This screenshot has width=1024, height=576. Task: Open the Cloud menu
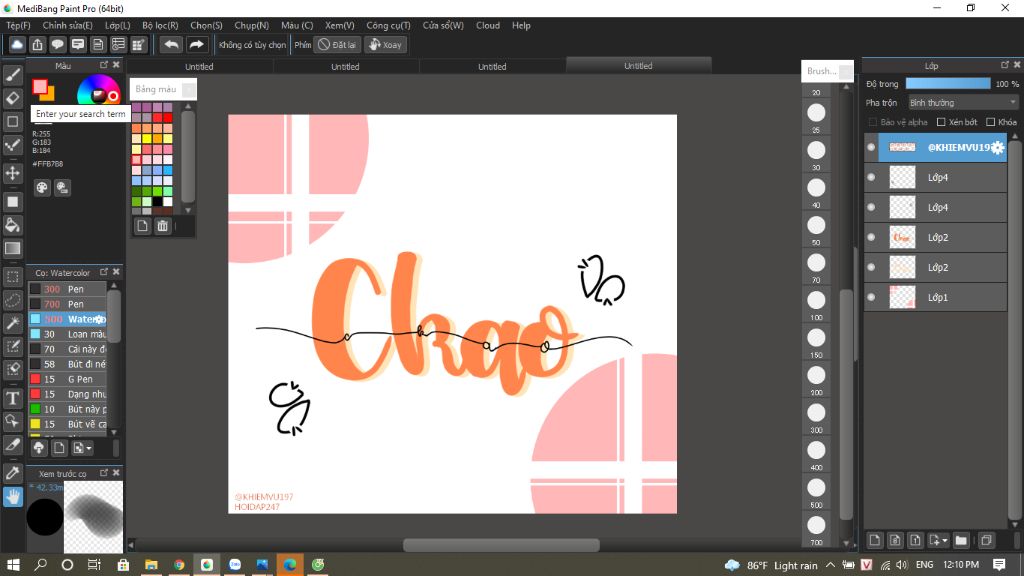click(488, 25)
